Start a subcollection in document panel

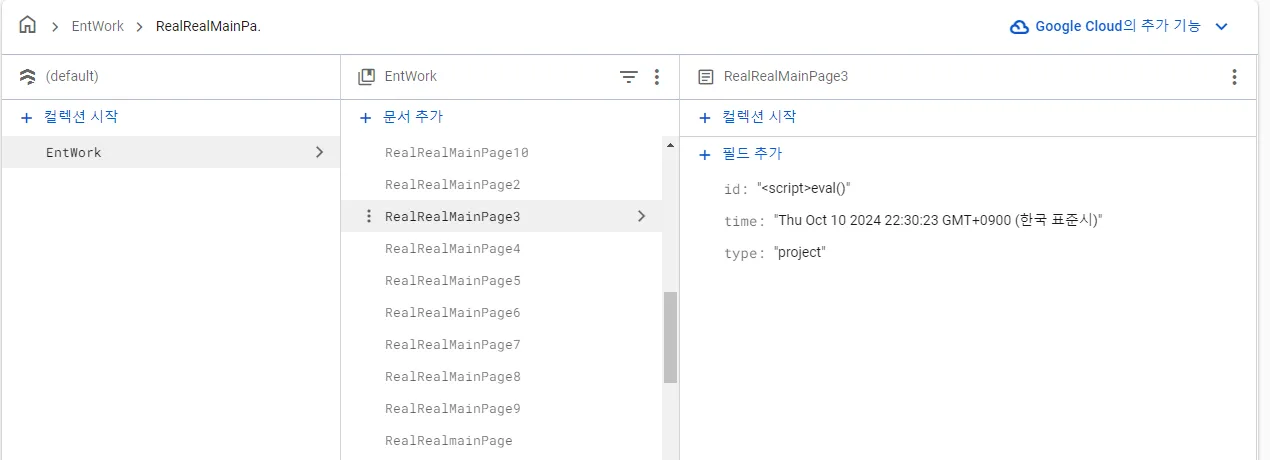point(747,117)
